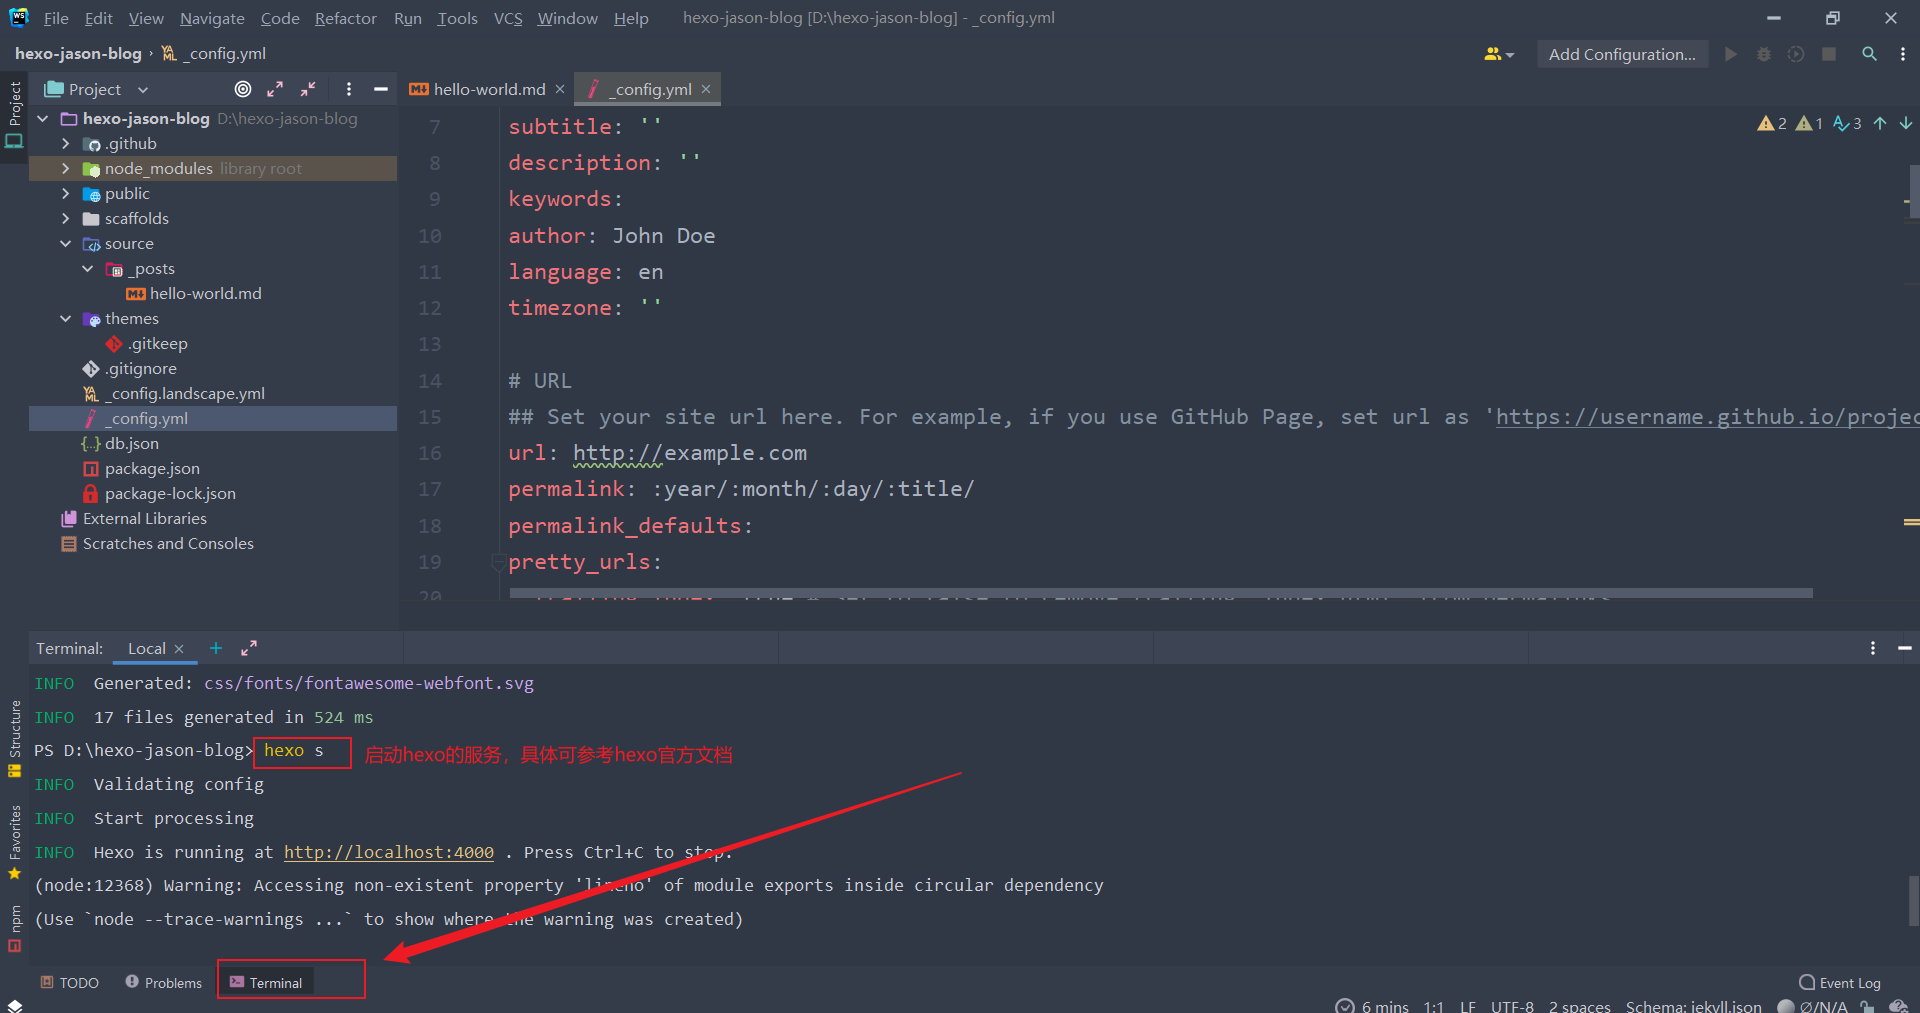Image resolution: width=1920 pixels, height=1013 pixels.
Task: Click the LF line separator widget
Action: (x=1467, y=1006)
